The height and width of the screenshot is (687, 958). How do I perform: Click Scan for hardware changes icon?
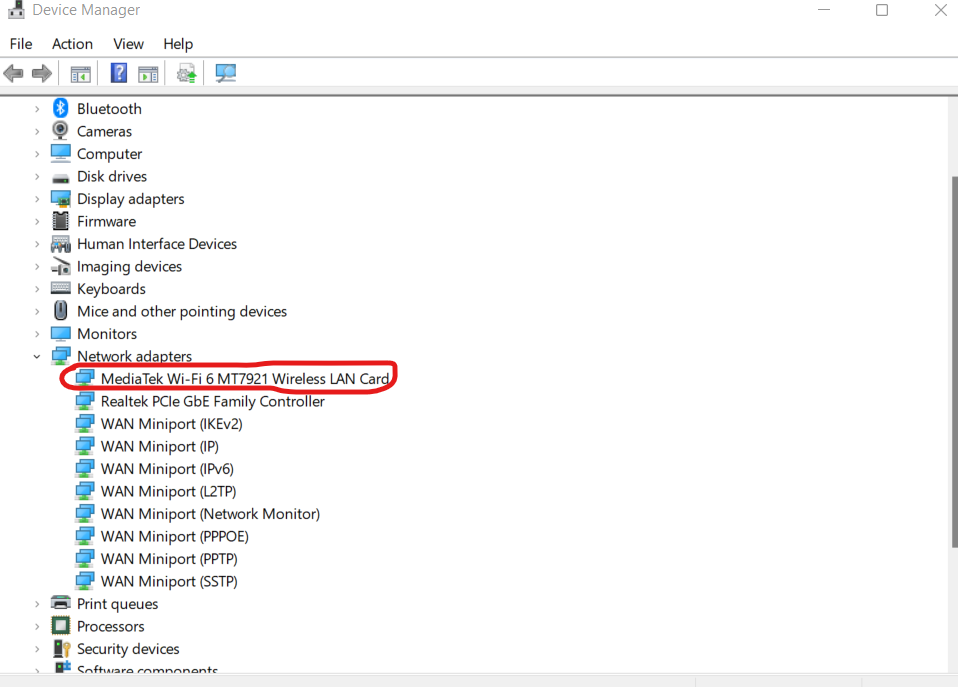pos(225,73)
